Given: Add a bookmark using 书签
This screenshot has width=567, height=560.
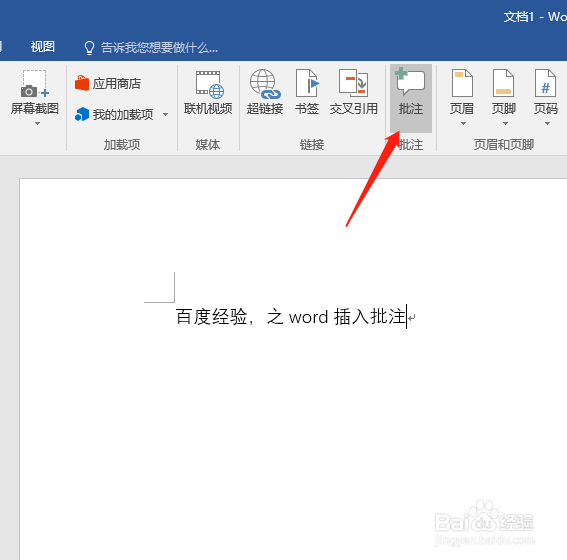Looking at the screenshot, I should tap(307, 93).
